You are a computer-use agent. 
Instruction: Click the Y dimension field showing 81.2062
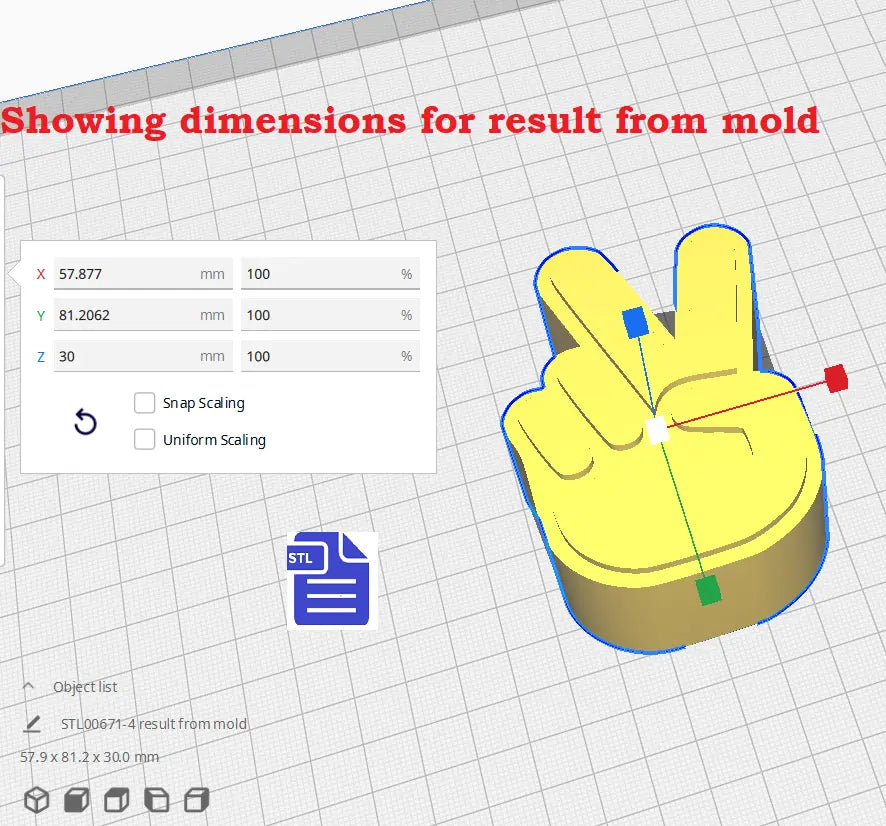tap(125, 315)
